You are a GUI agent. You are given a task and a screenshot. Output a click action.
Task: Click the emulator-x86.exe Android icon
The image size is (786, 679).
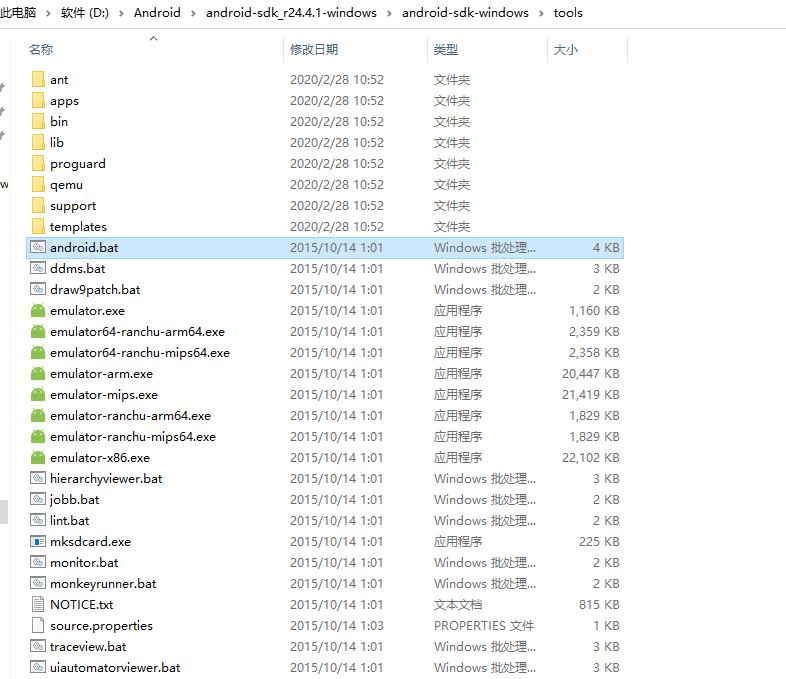click(38, 458)
